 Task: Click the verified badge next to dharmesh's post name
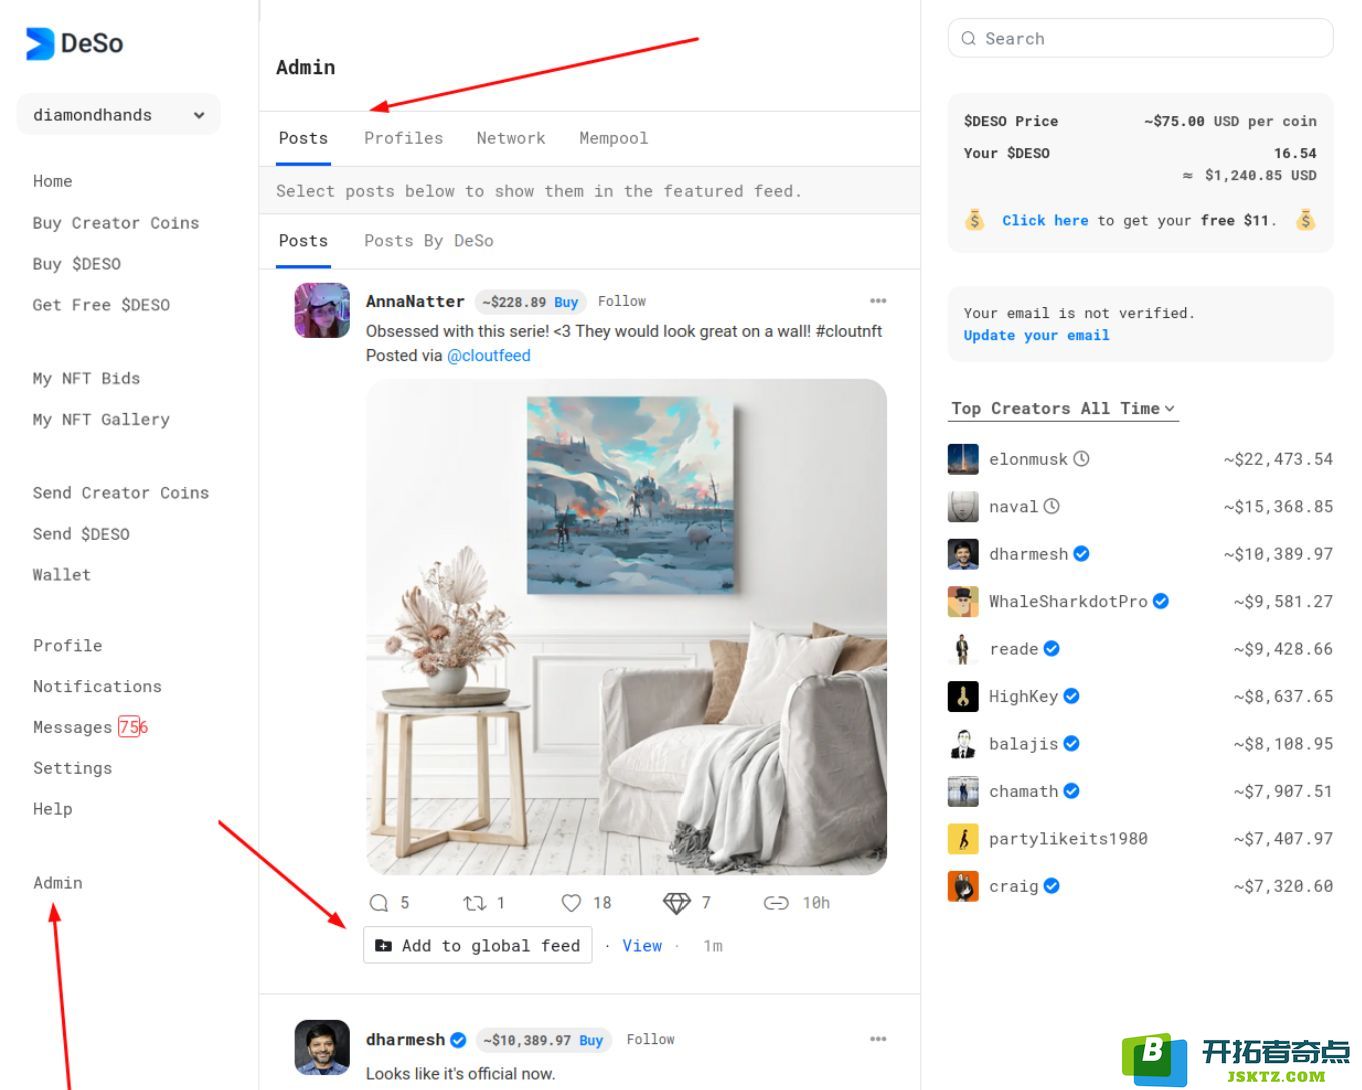458,1040
